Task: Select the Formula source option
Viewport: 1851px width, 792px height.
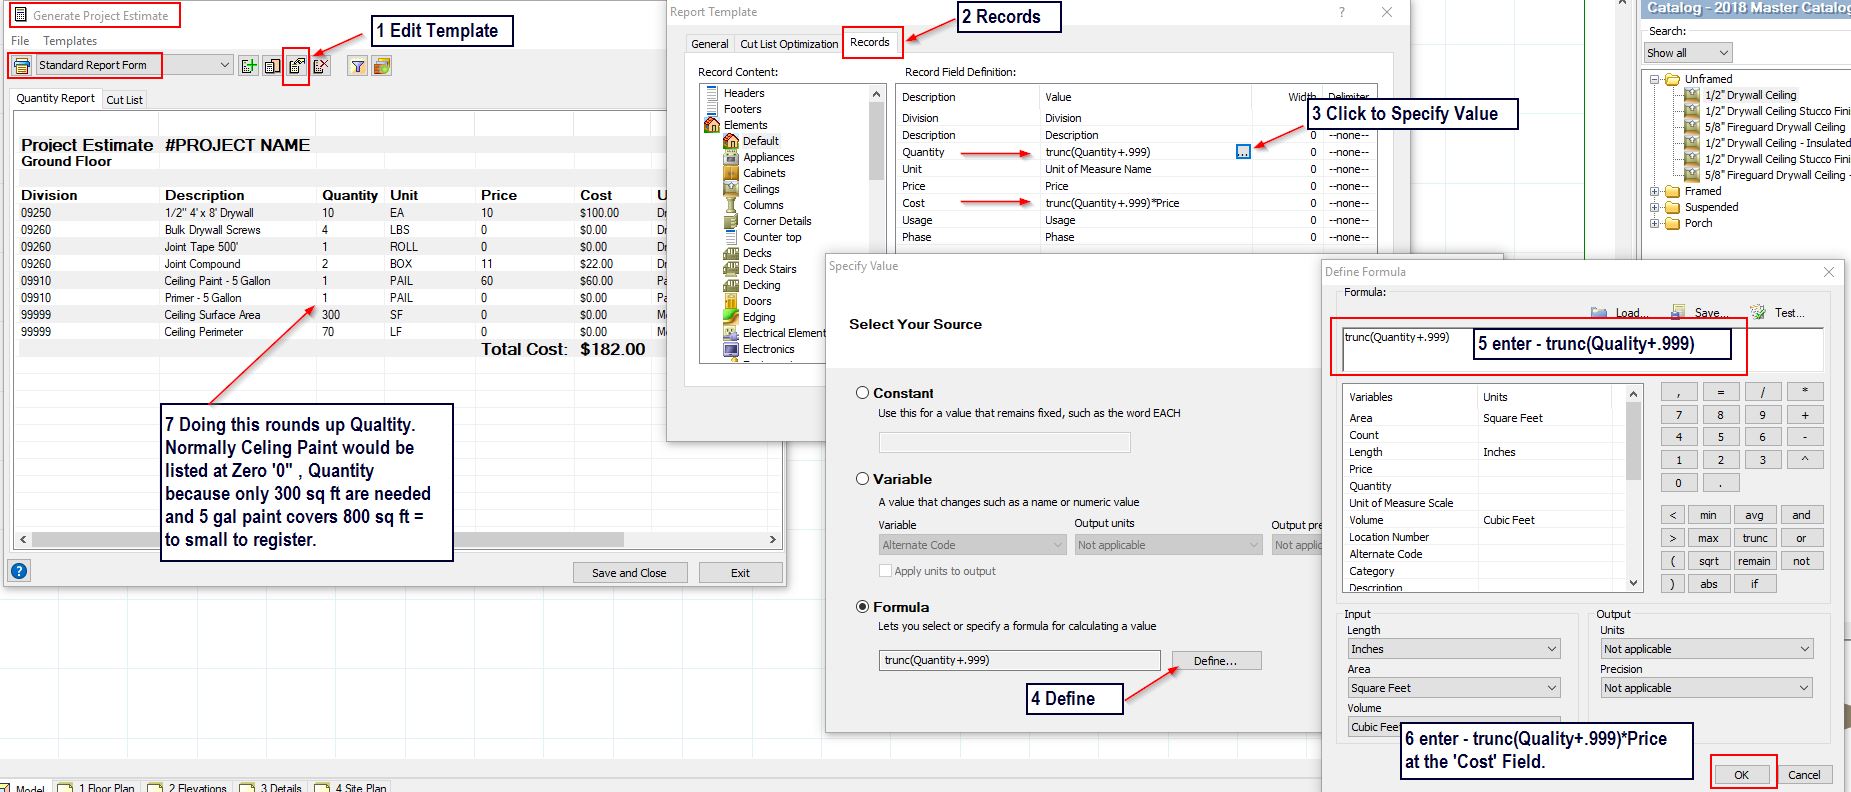Action: pos(862,607)
